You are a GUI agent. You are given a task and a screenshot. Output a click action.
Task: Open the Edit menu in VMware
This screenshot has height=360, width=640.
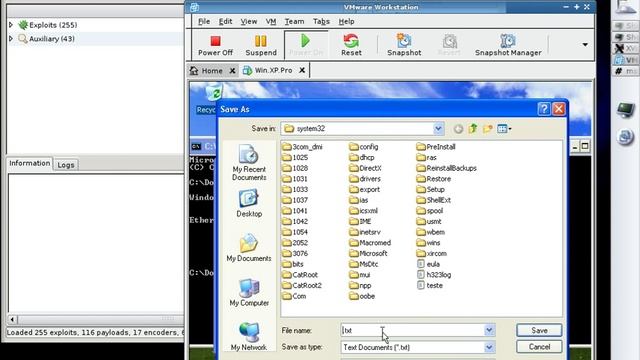click(x=225, y=22)
